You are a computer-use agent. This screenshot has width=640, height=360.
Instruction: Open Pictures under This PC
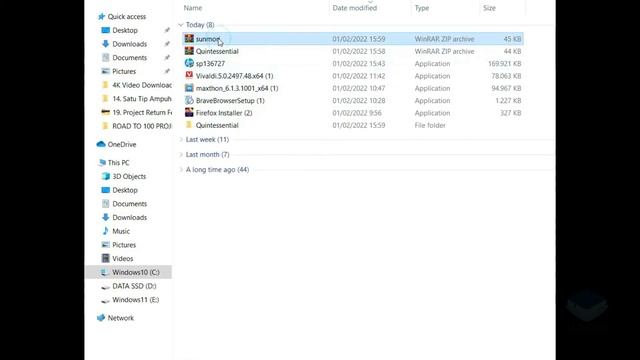pyautogui.click(x=124, y=244)
